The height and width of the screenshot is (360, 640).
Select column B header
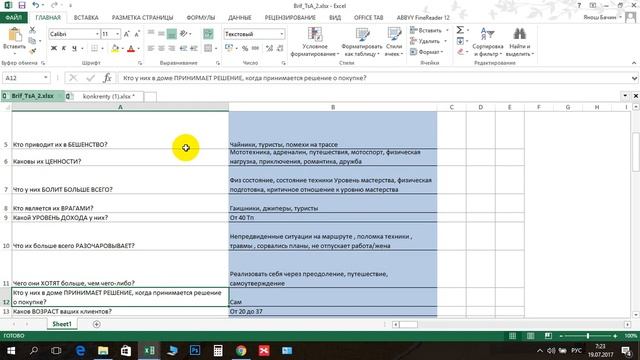click(x=333, y=107)
